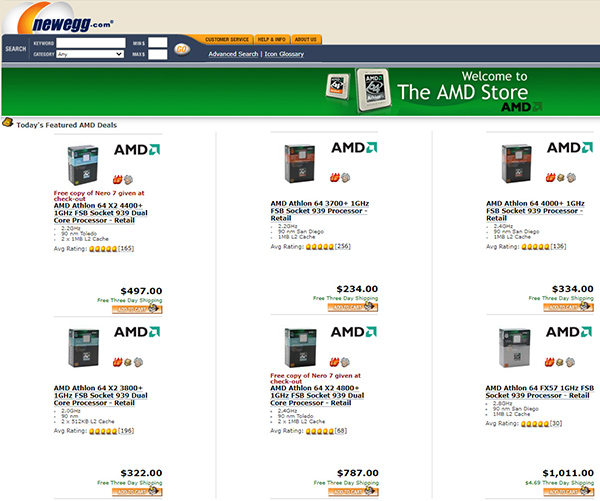This screenshot has height=501, width=600.
Task: Click the red hot-deal icon on X2 3800+
Action: click(x=117, y=362)
